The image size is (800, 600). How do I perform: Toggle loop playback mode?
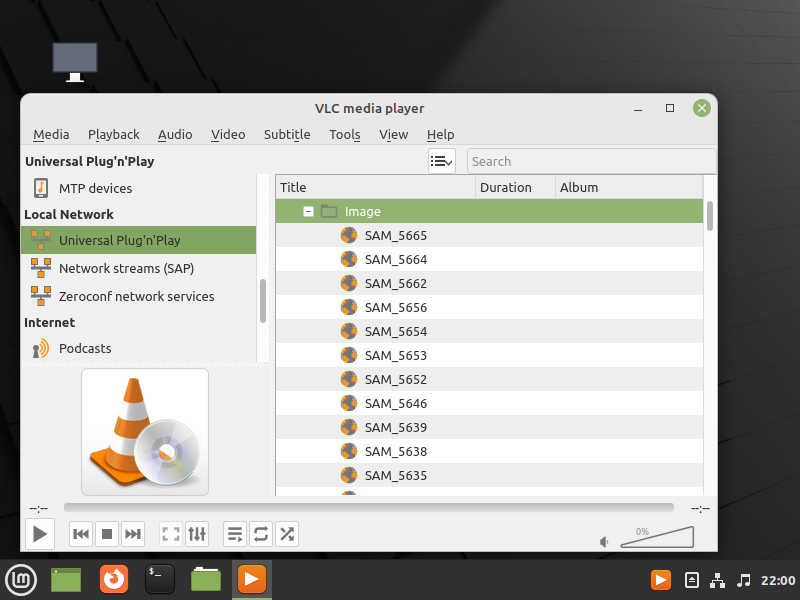[261, 534]
